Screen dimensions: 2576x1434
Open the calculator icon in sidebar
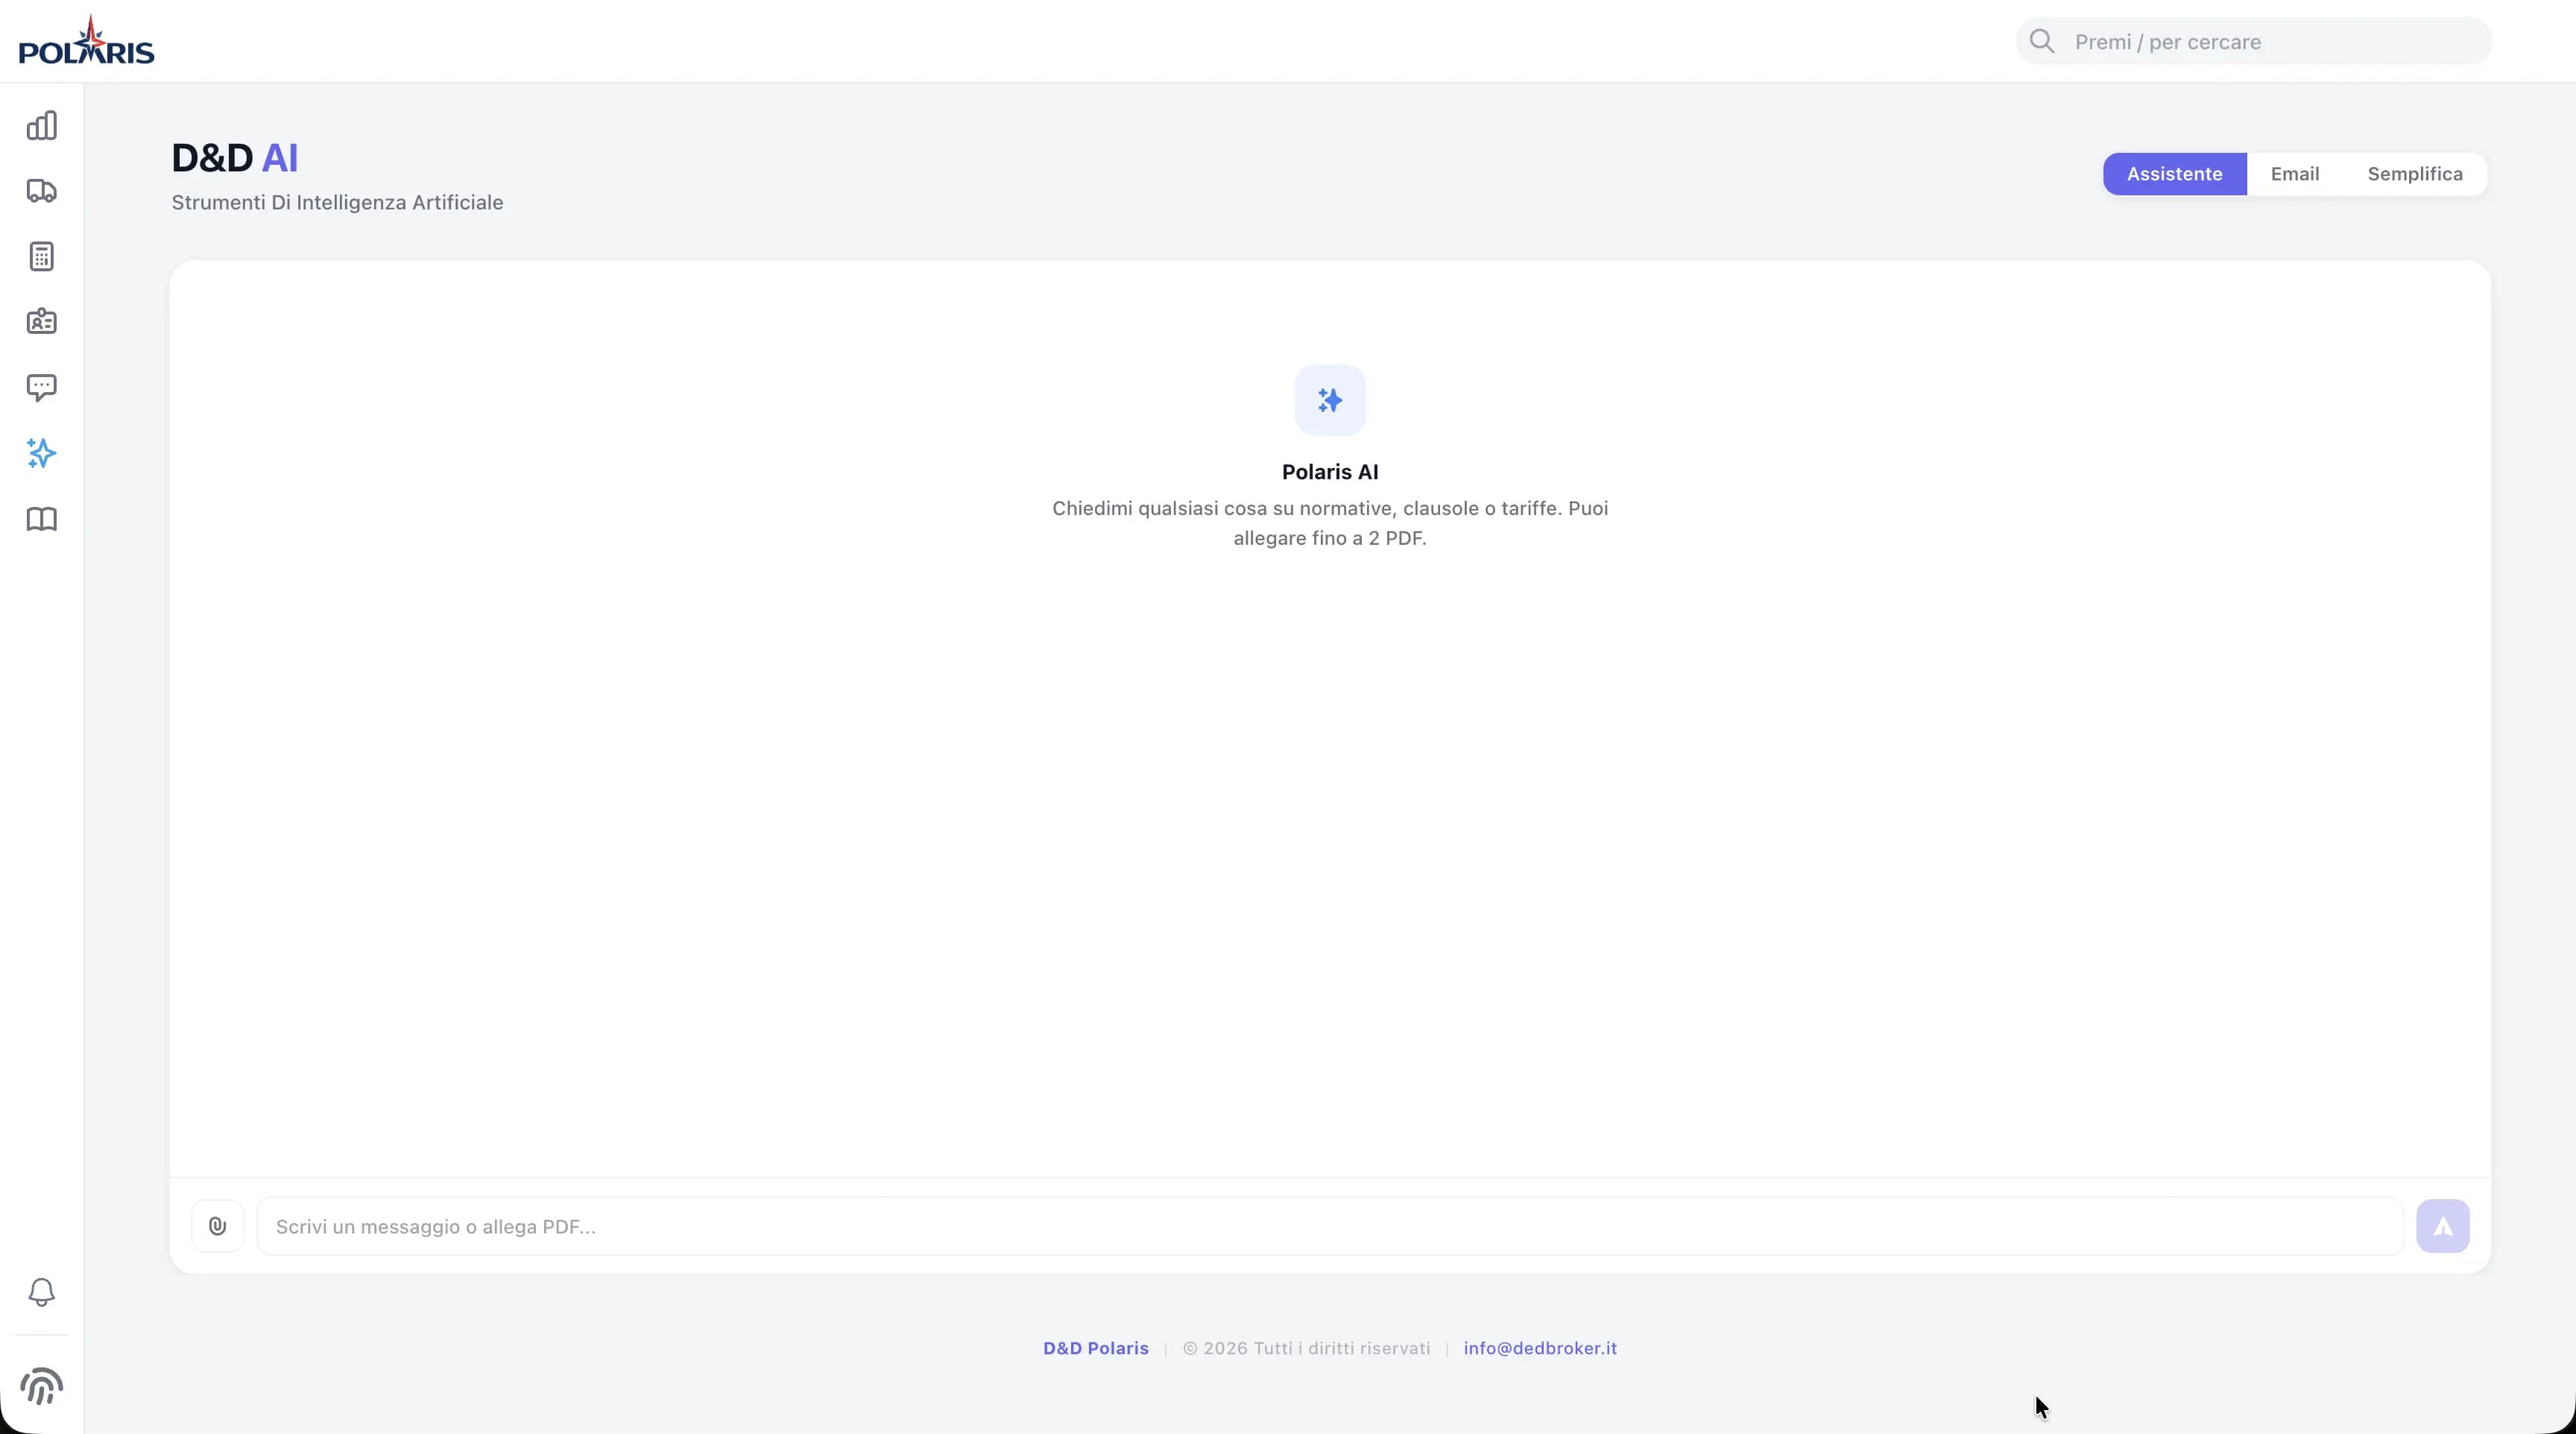point(41,257)
